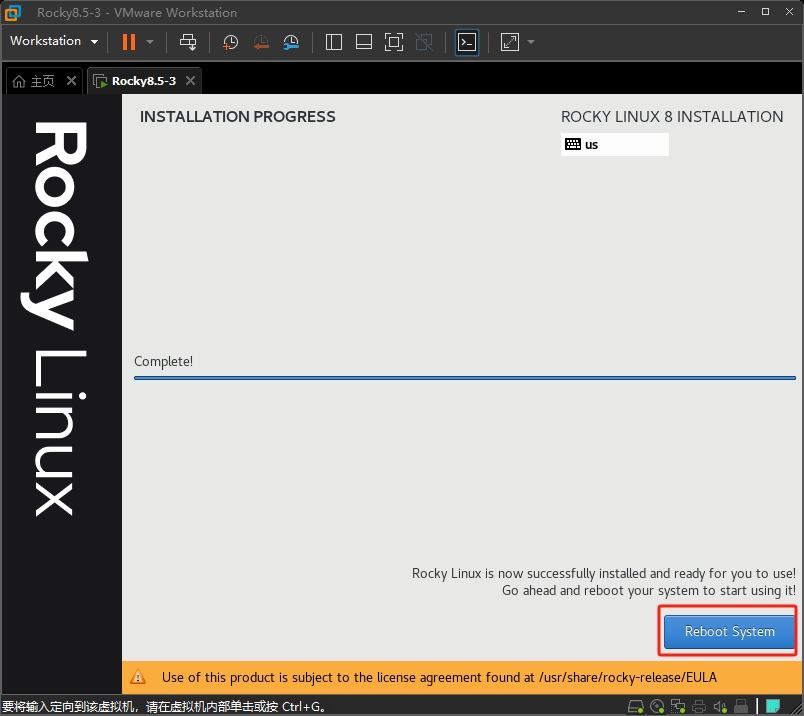Click the CD/DVD drive status icon
804x716 pixels.
[x=657, y=707]
